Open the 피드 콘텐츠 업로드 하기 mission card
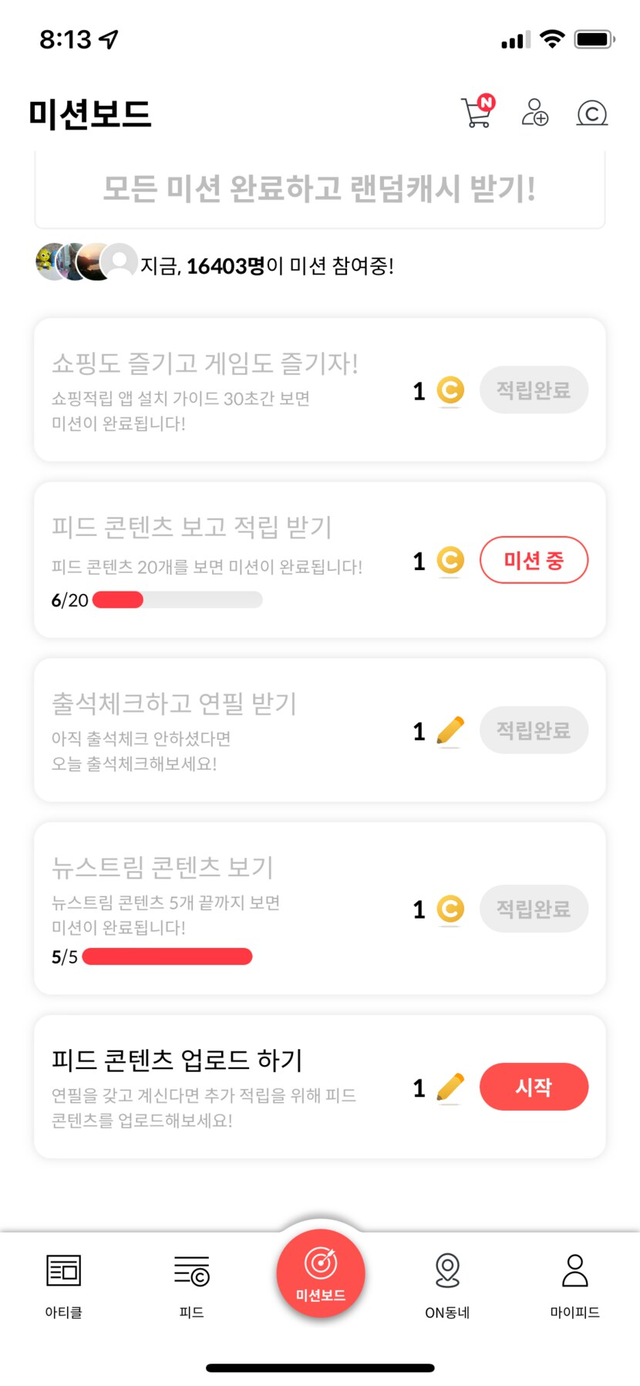This screenshot has width=640, height=1386. (230, 1086)
